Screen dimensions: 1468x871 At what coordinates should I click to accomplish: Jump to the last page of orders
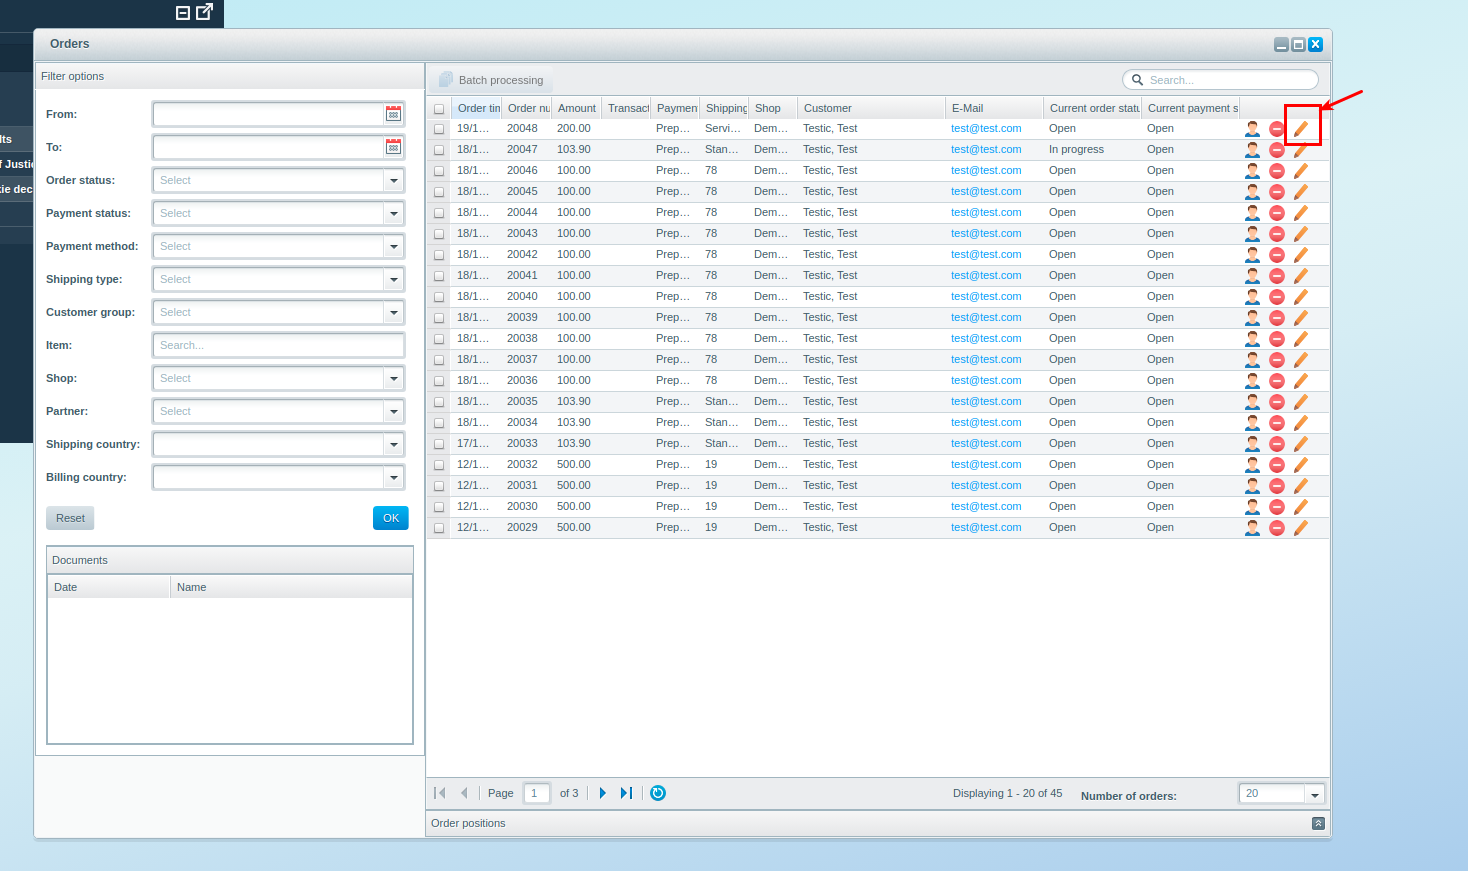626,793
